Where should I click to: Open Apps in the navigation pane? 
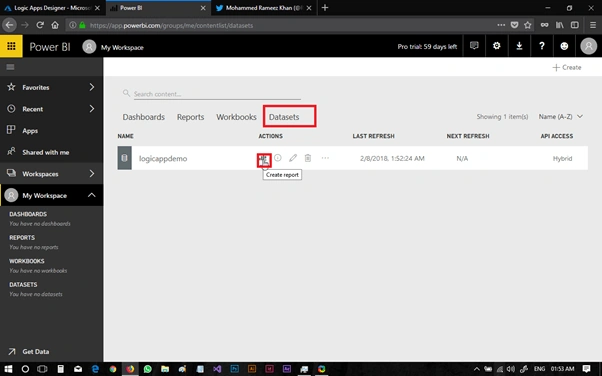(x=30, y=131)
